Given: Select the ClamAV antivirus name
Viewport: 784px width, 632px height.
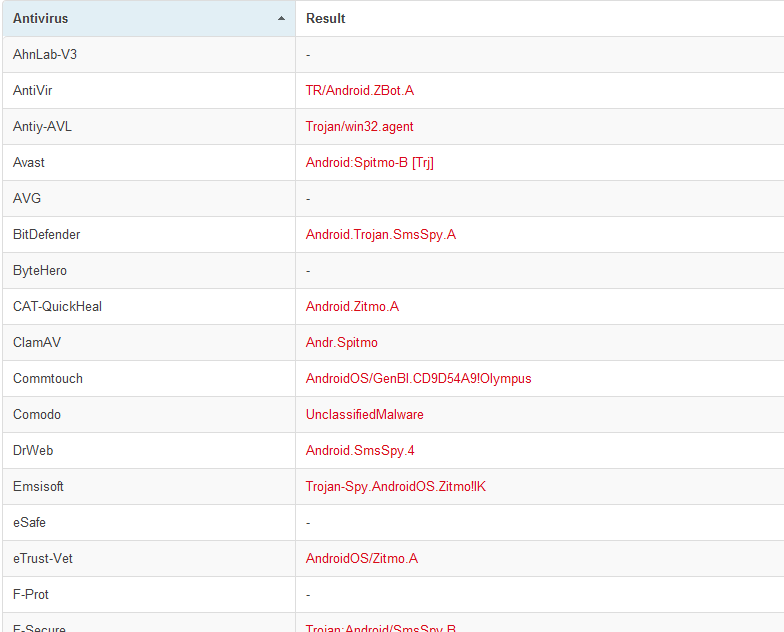Looking at the screenshot, I should 37,342.
